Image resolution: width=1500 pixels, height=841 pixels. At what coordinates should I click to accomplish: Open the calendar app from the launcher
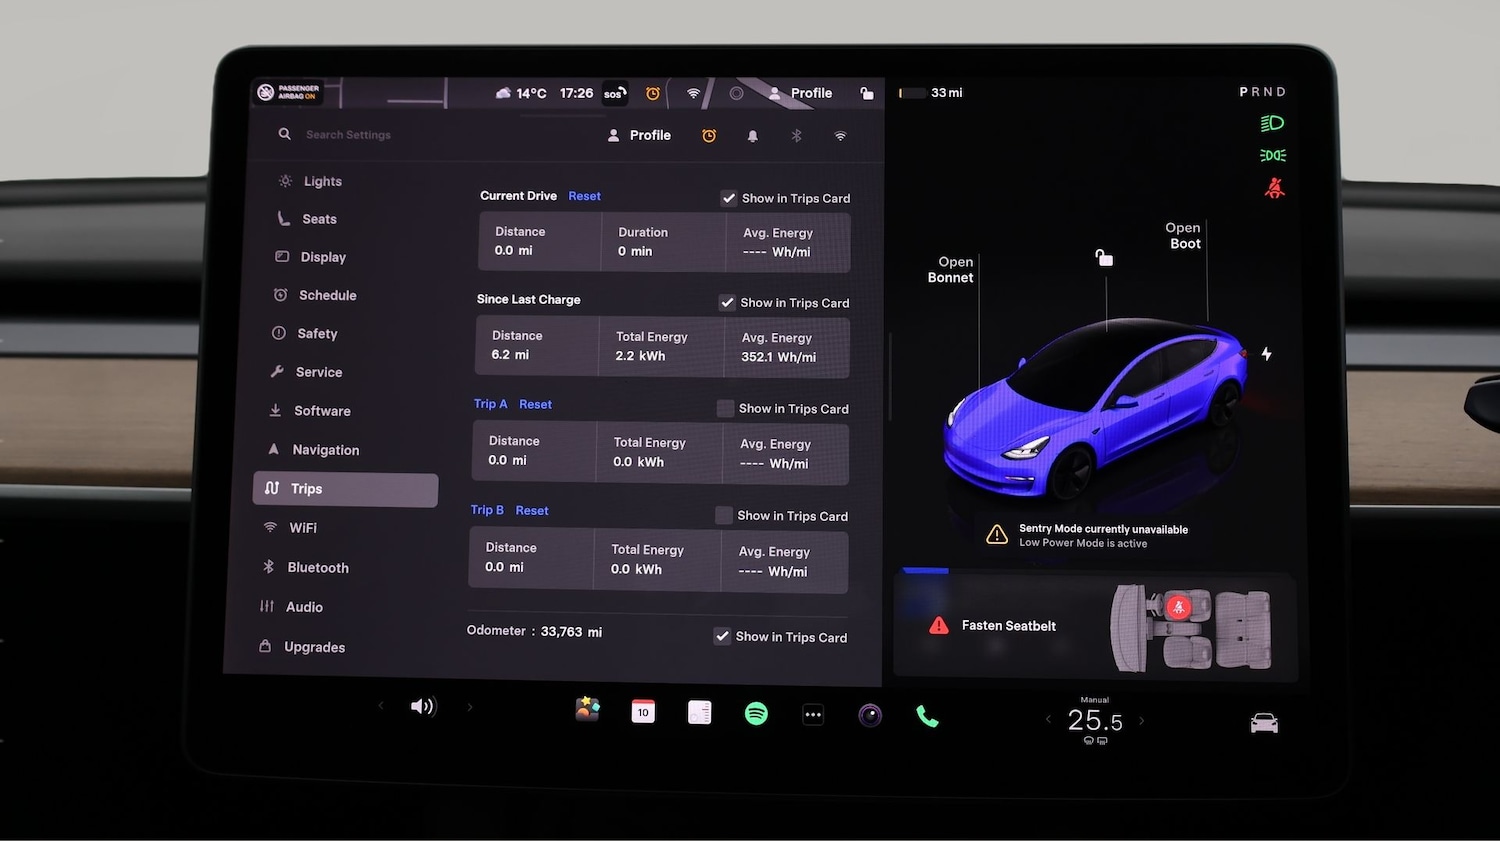click(642, 711)
